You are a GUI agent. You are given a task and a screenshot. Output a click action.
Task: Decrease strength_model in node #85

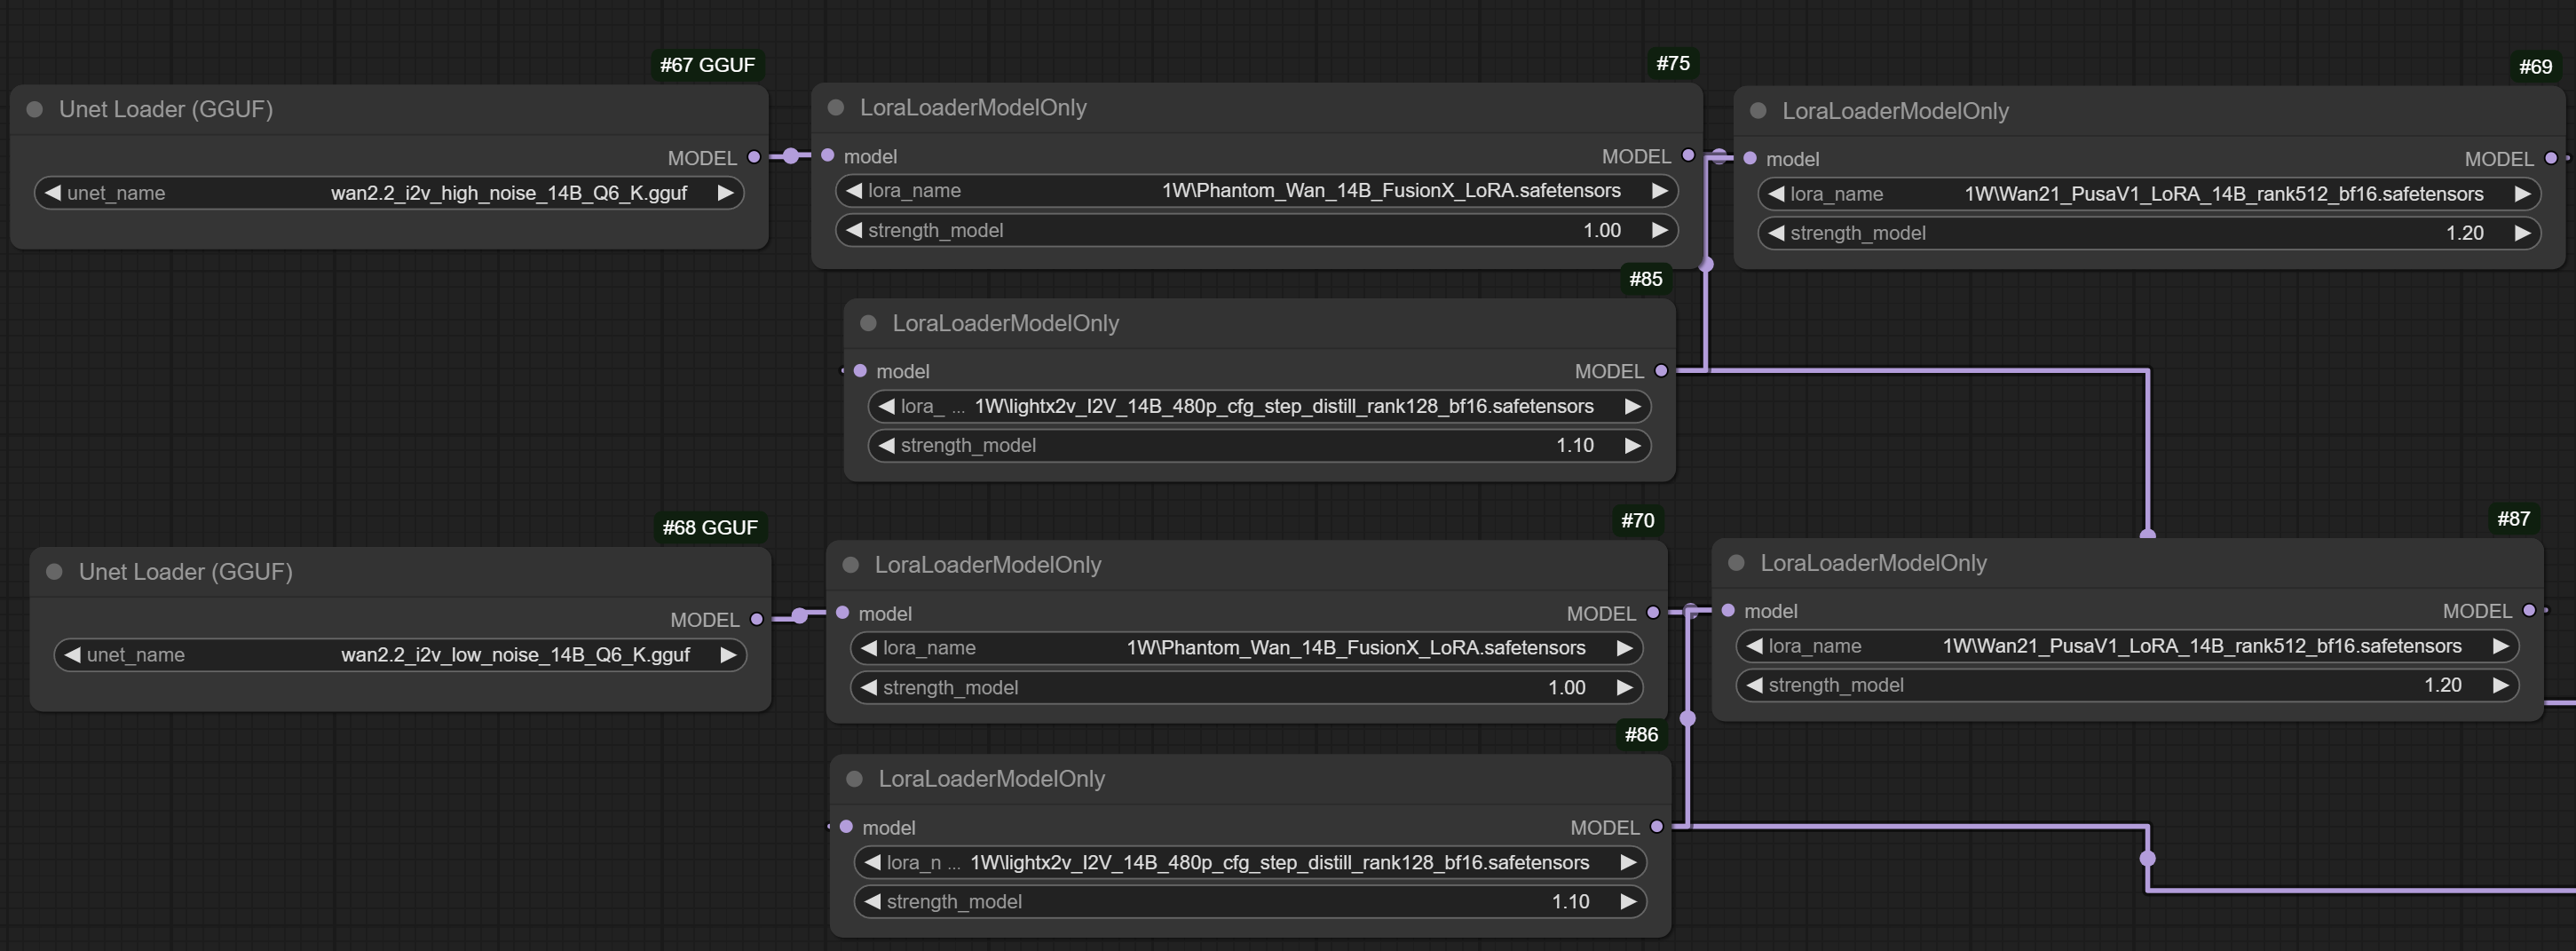click(887, 445)
